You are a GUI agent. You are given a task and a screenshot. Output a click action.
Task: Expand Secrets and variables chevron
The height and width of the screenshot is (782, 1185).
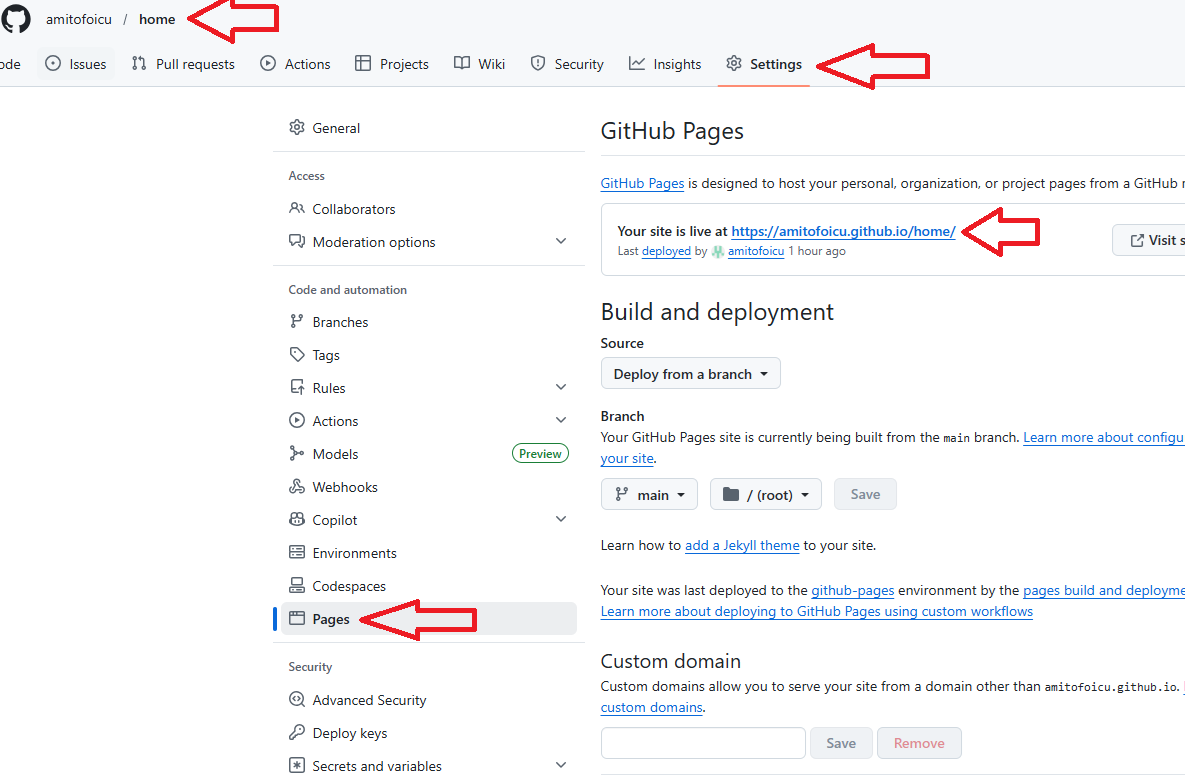pyautogui.click(x=561, y=765)
